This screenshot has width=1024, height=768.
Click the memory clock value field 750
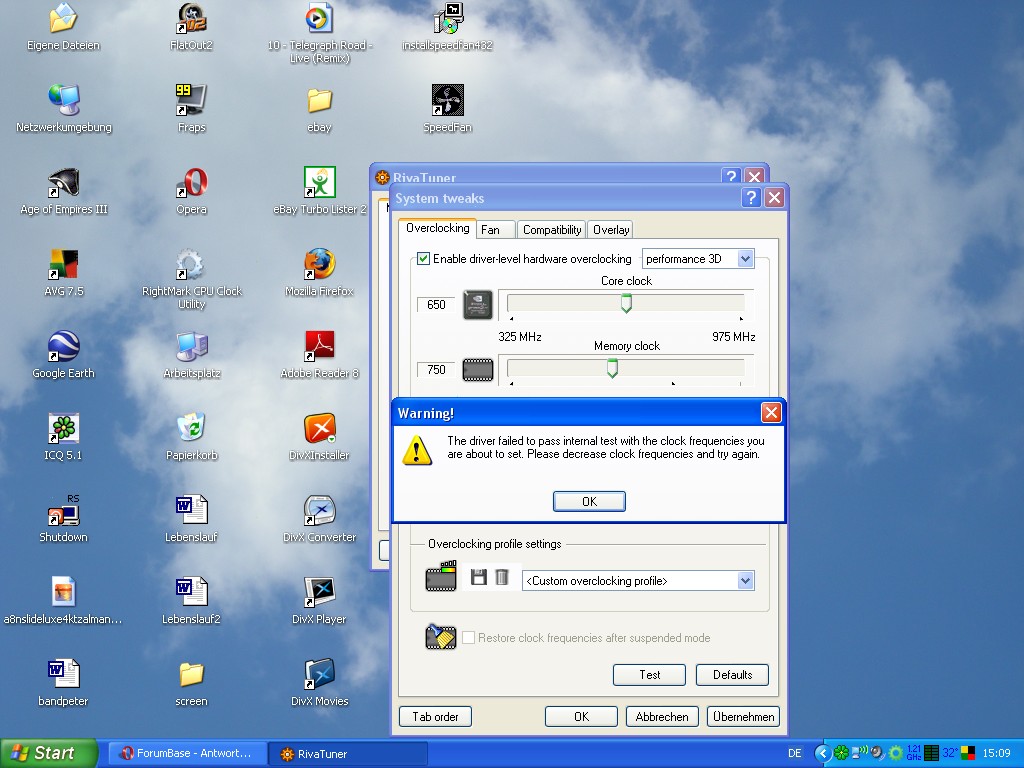(x=436, y=370)
